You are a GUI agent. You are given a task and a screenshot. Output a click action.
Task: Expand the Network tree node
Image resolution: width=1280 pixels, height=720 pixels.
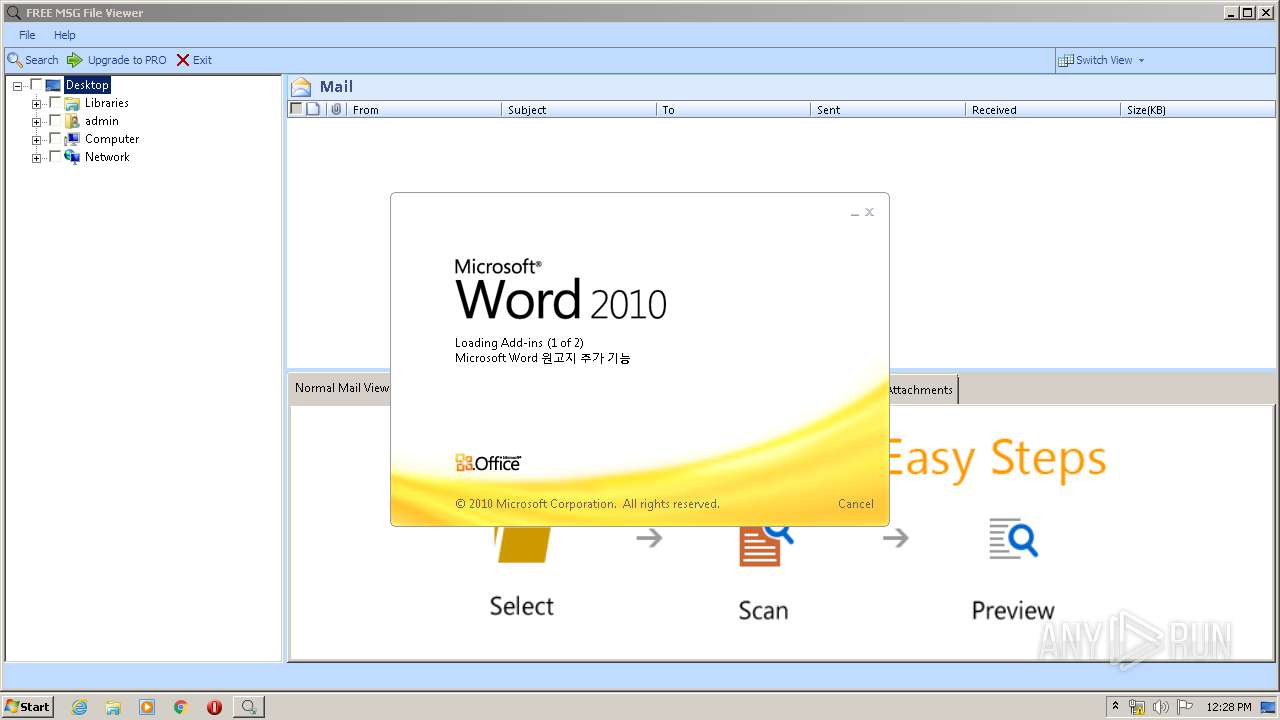click(x=37, y=158)
